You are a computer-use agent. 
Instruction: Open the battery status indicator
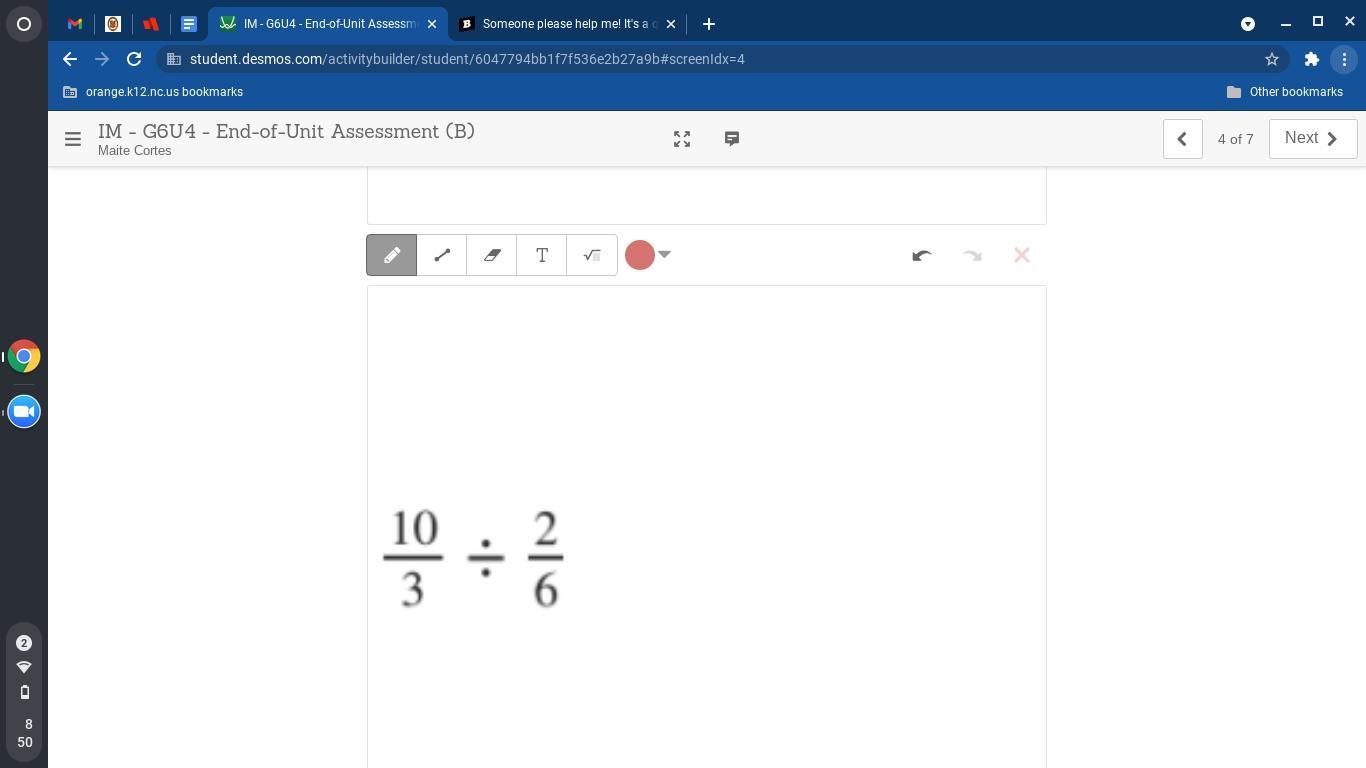[x=24, y=692]
